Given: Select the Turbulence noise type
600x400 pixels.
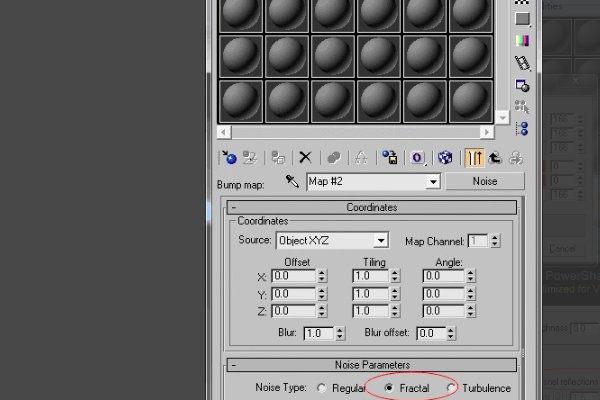Looking at the screenshot, I should pos(452,388).
